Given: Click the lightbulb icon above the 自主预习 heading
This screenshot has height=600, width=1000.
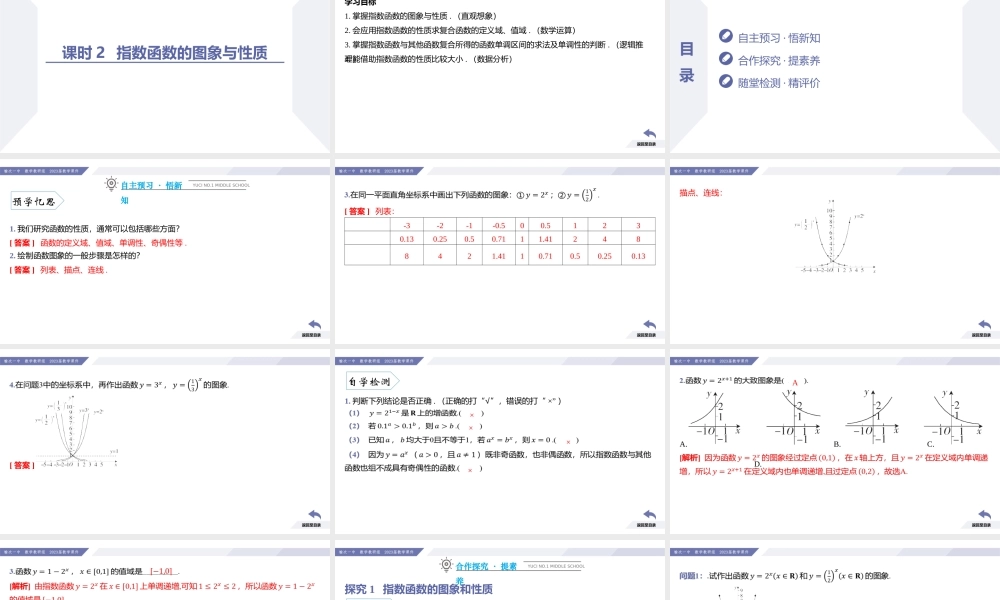Looking at the screenshot, I should [110, 183].
